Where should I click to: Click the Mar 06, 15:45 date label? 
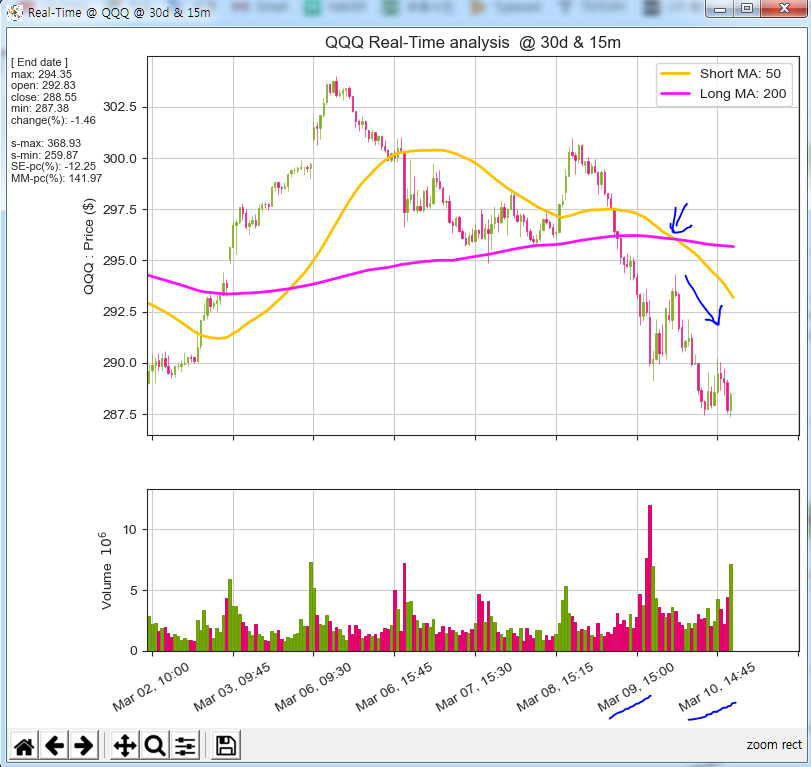394,687
